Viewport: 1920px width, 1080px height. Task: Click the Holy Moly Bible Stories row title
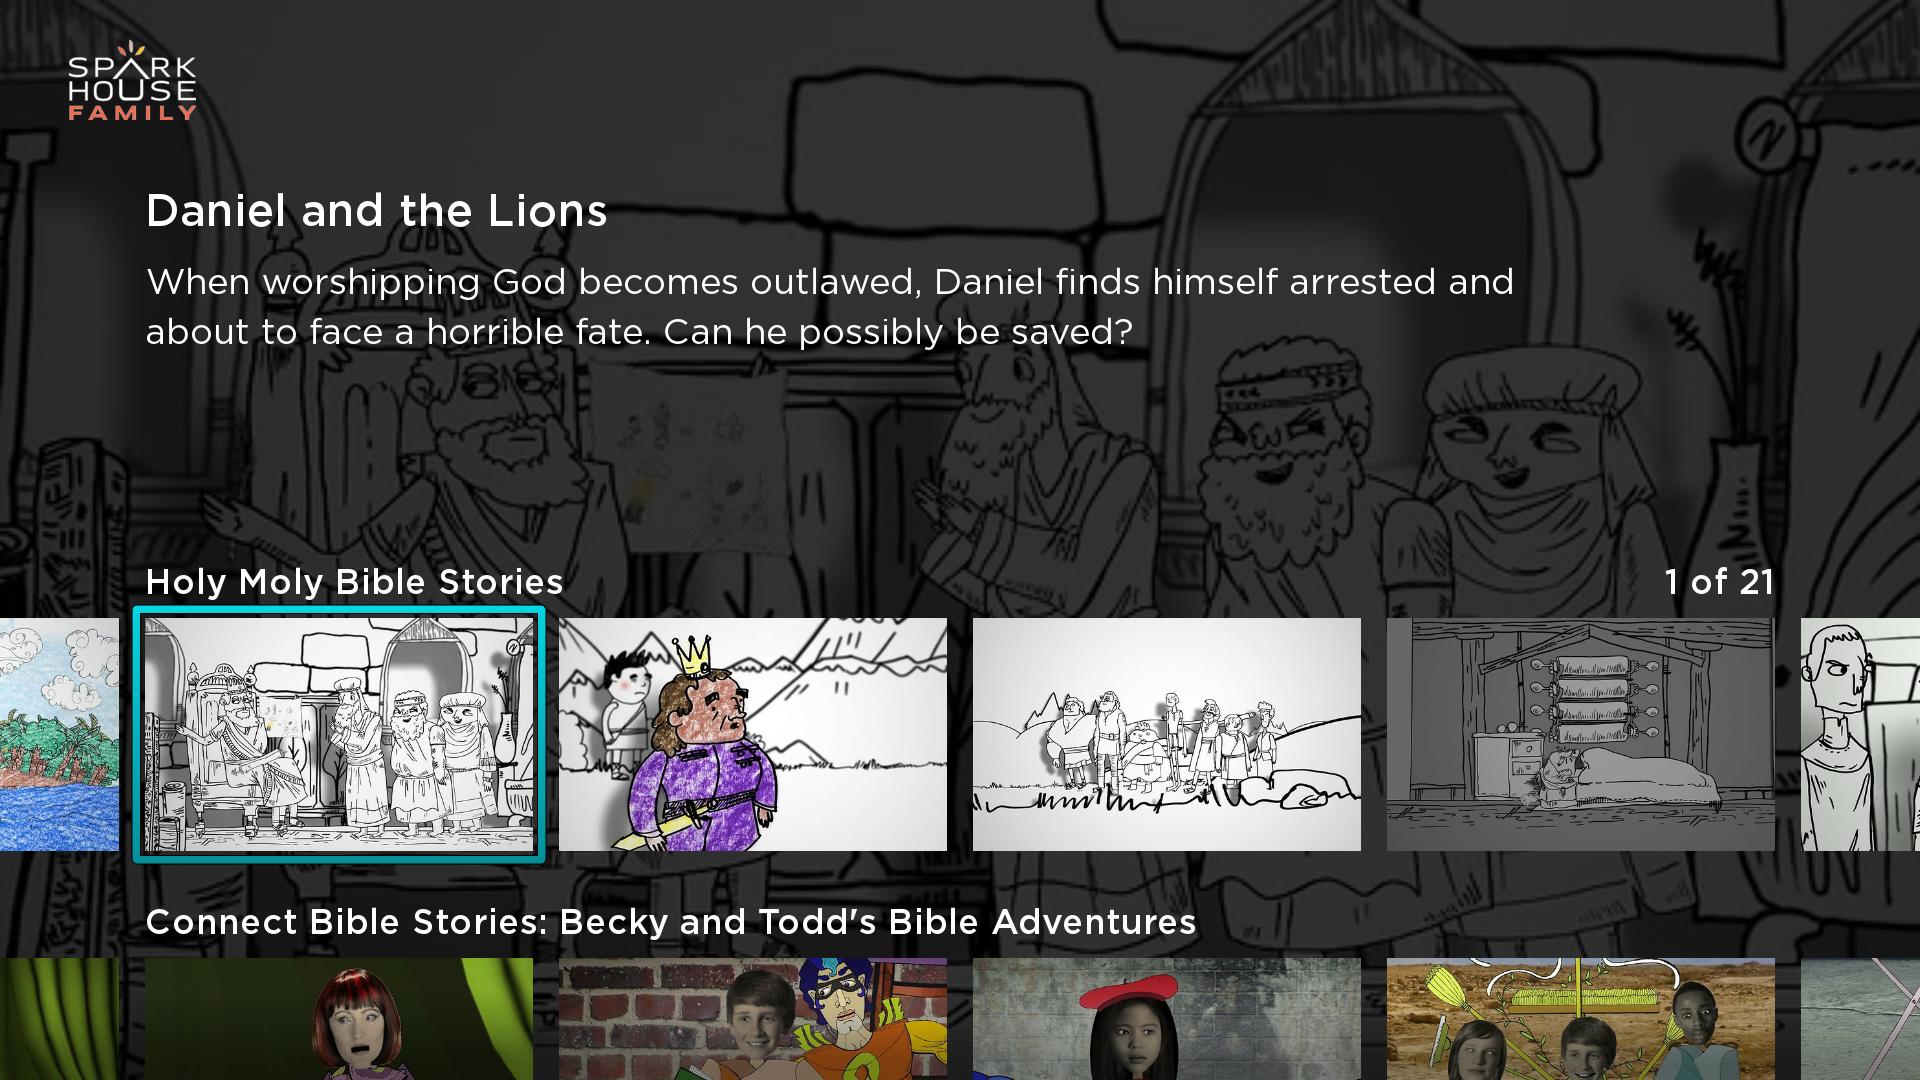[x=355, y=582]
